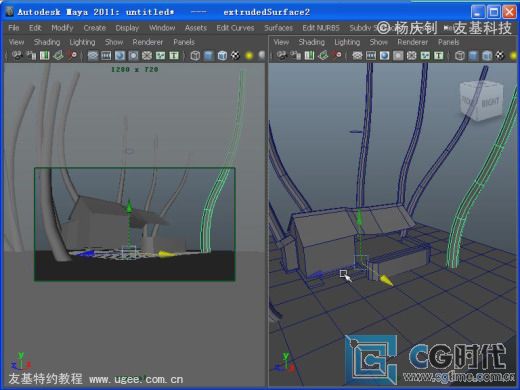Click Use All Lights icon, left panel
Viewport: 520px width, 390px height.
pyautogui.click(x=249, y=56)
